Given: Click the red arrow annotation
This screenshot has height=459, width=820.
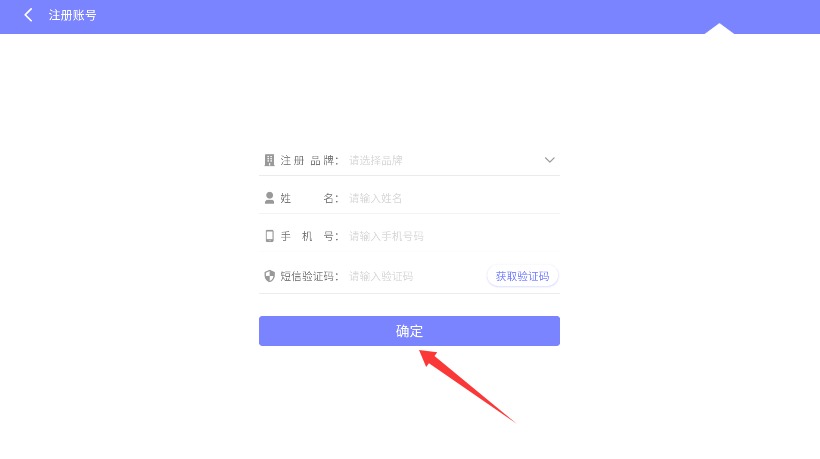Looking at the screenshot, I should pyautogui.click(x=466, y=386).
